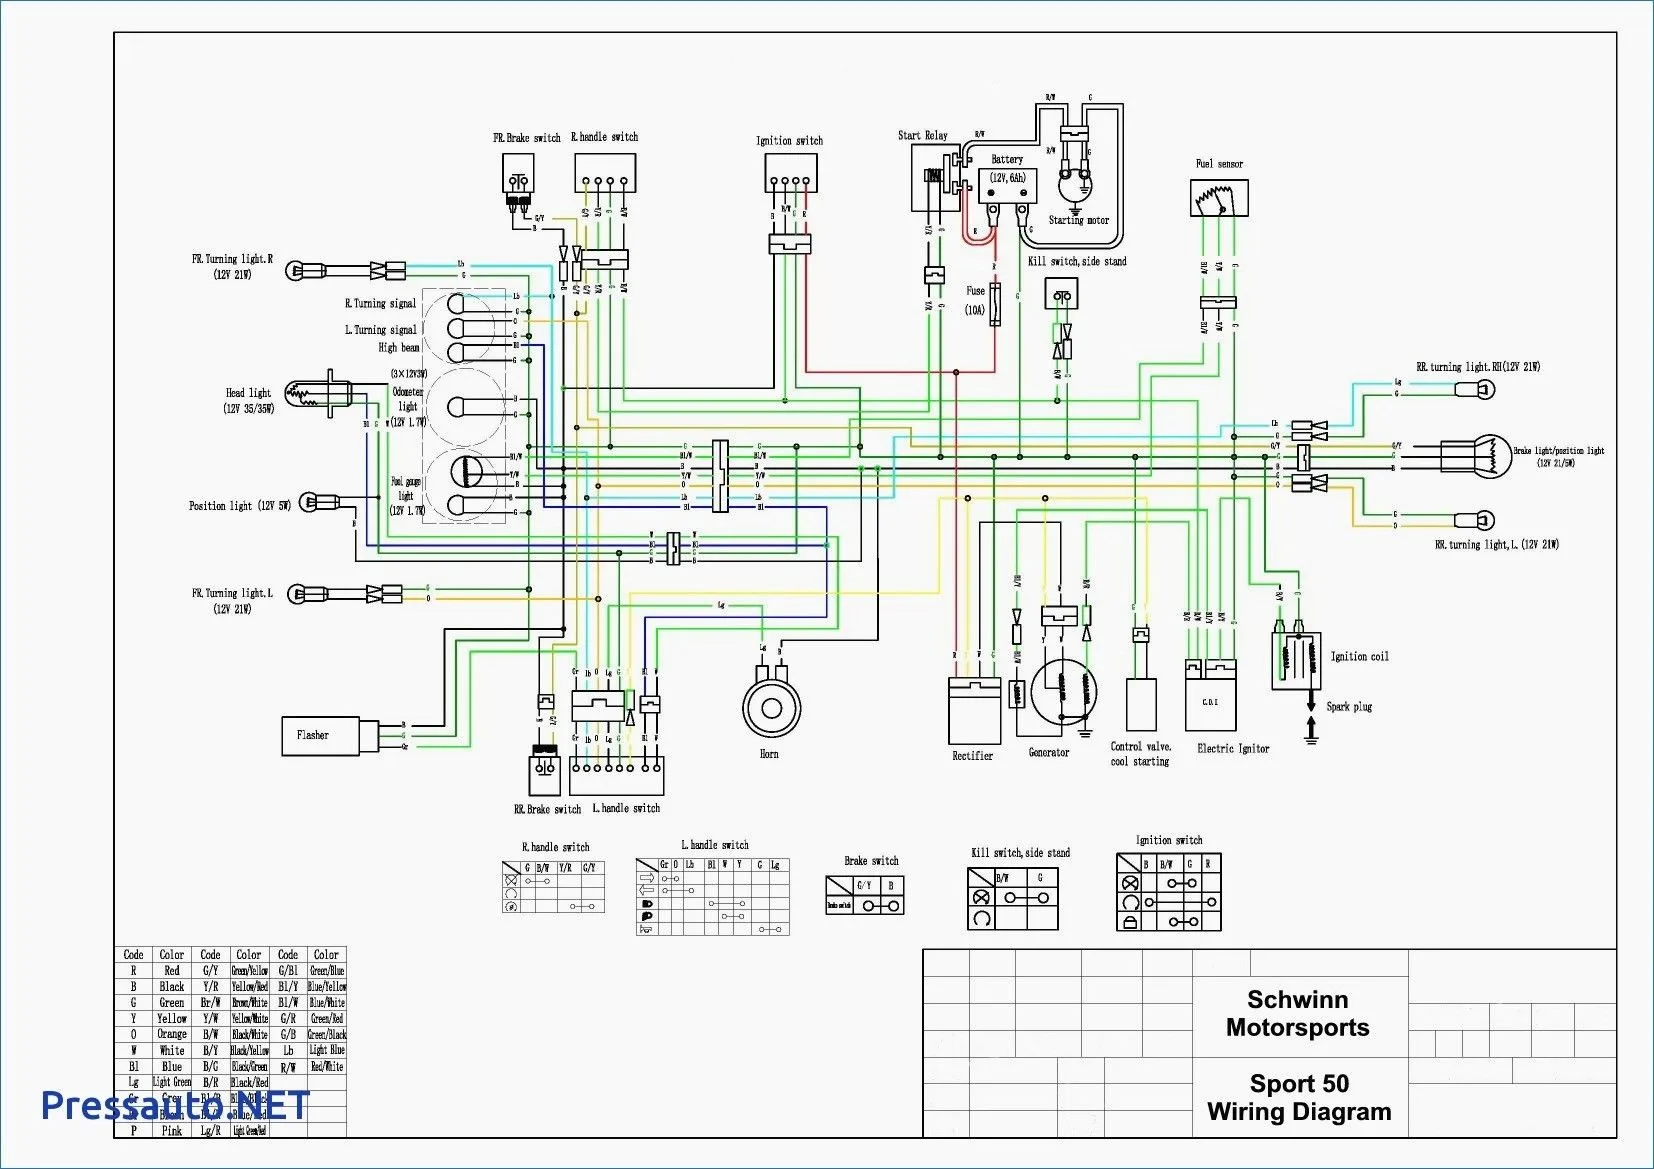Click the 'Electric Ignitor' label
The height and width of the screenshot is (1169, 1654).
(x=1233, y=748)
